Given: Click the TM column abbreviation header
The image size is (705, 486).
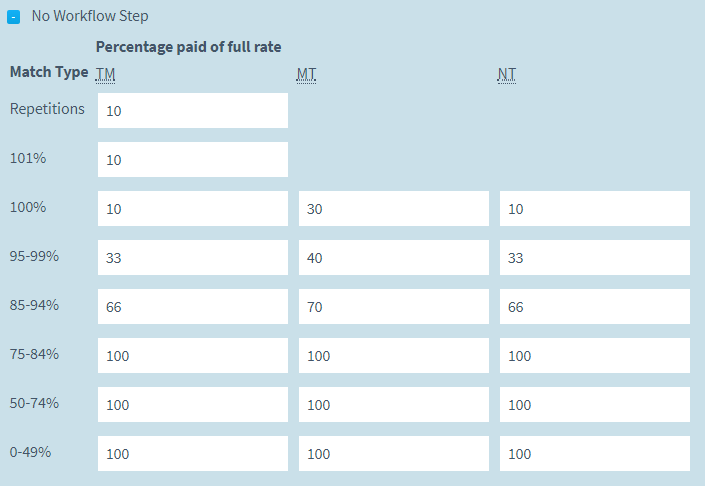Looking at the screenshot, I should 106,74.
